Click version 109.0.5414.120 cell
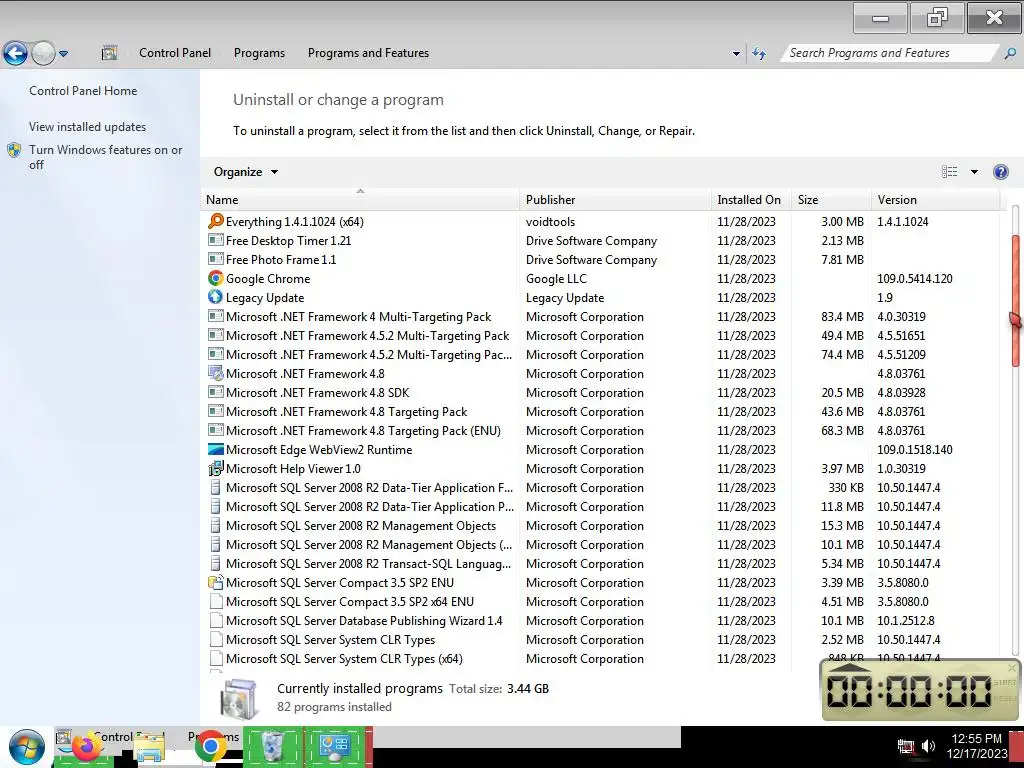Viewport: 1024px width, 768px height. pos(914,278)
